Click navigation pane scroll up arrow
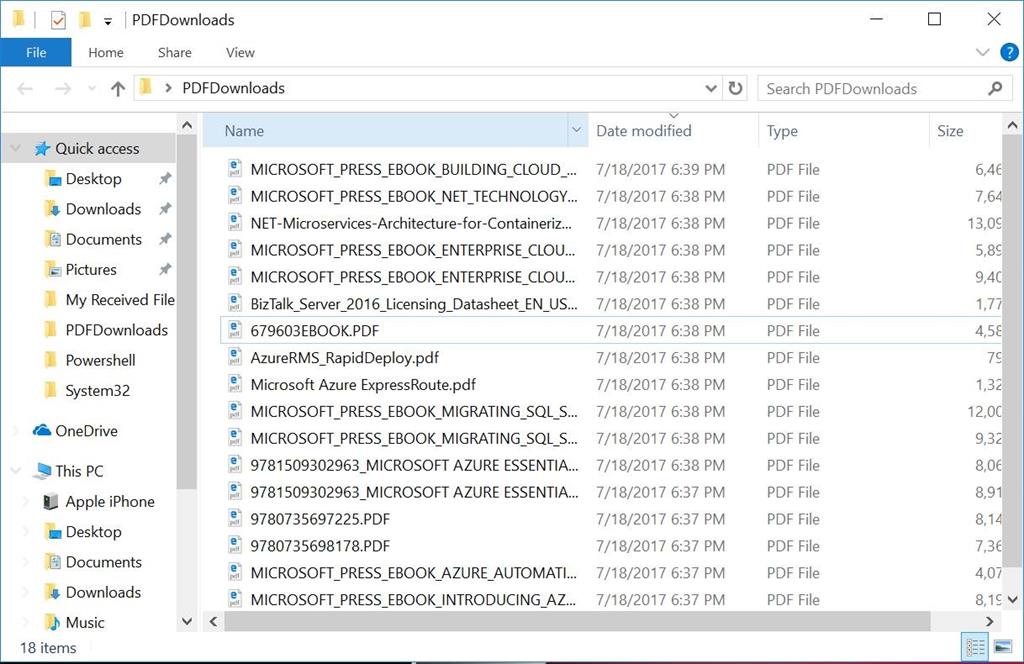1024x664 pixels. [x=187, y=125]
